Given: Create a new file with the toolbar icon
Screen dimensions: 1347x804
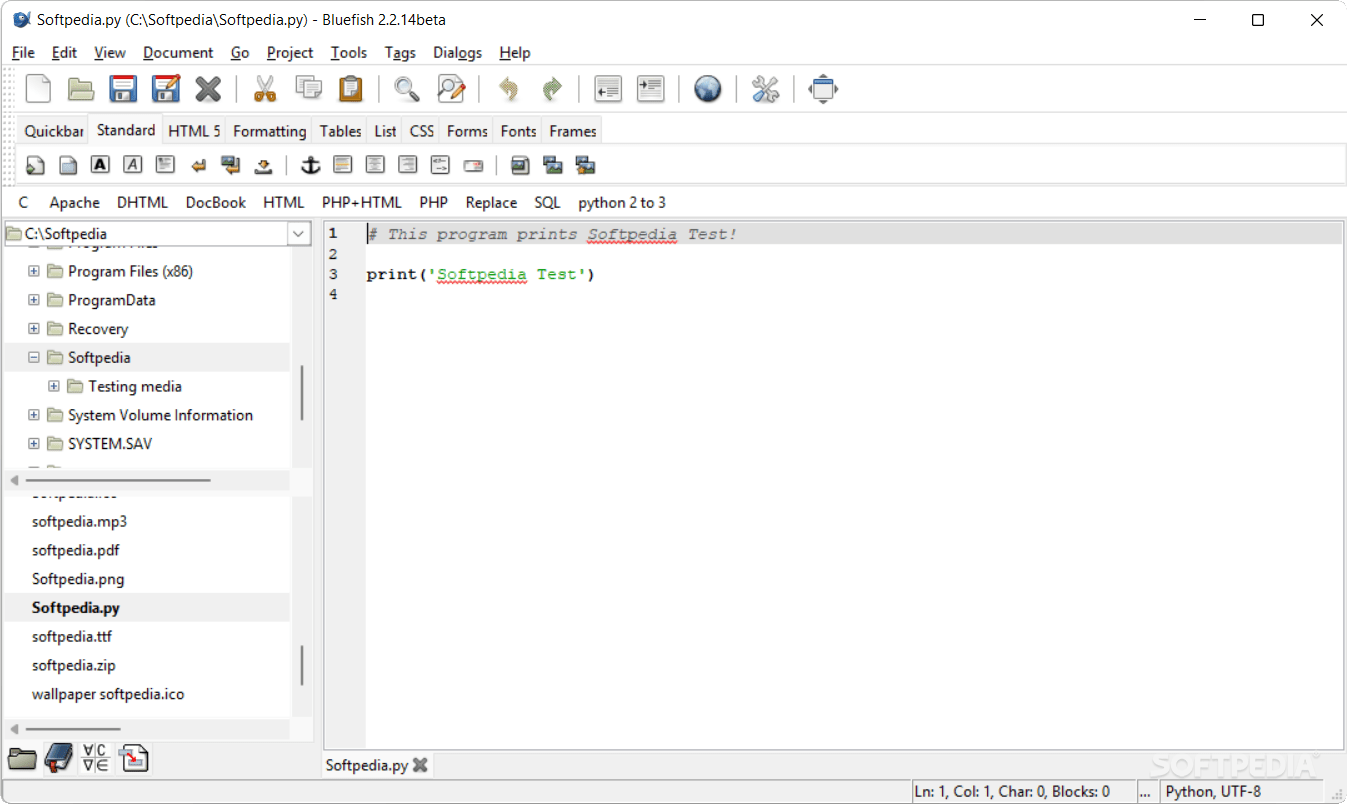Looking at the screenshot, I should tap(38, 89).
